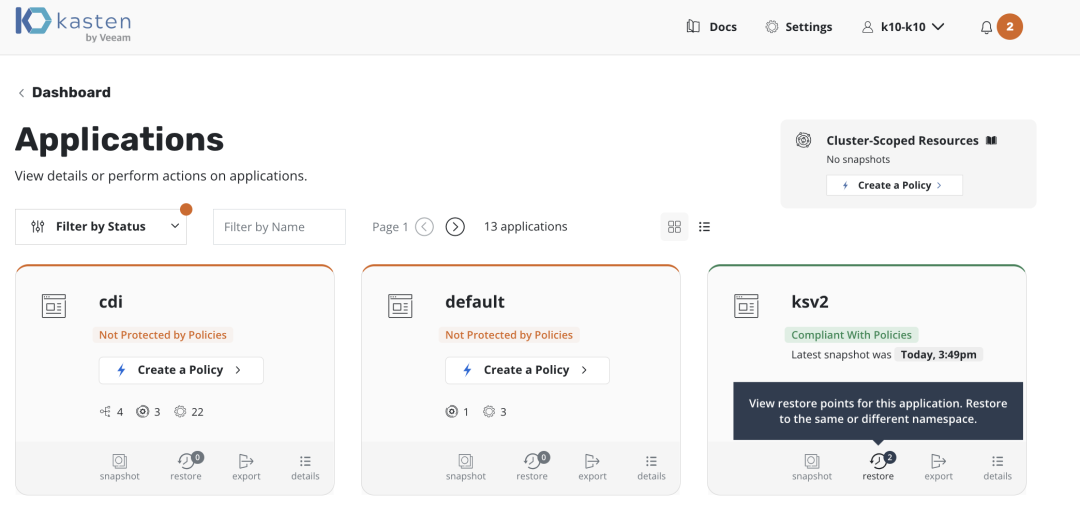The height and width of the screenshot is (514, 1080).
Task: Click the Compliant With Policies label
Action: pos(851,336)
